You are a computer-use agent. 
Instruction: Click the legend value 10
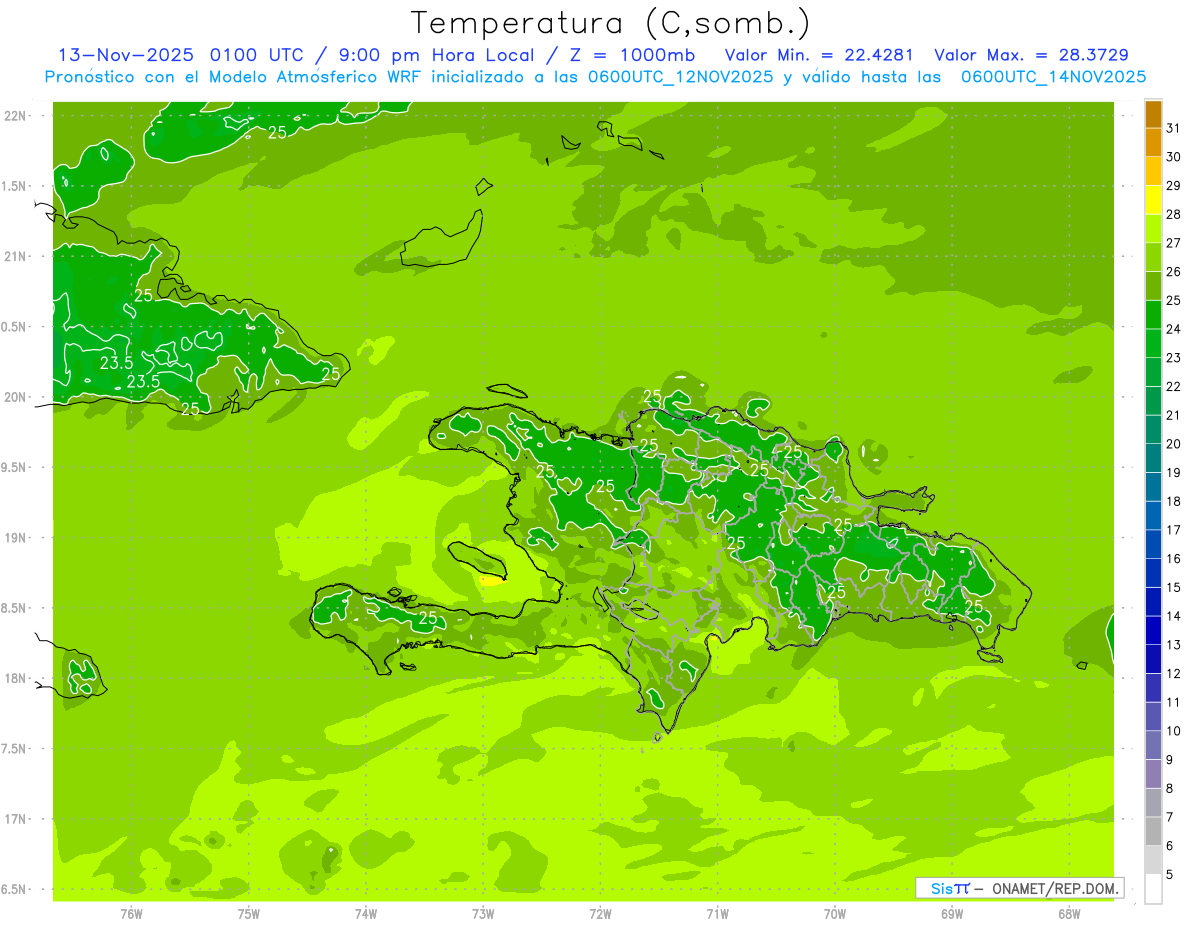tap(1174, 731)
